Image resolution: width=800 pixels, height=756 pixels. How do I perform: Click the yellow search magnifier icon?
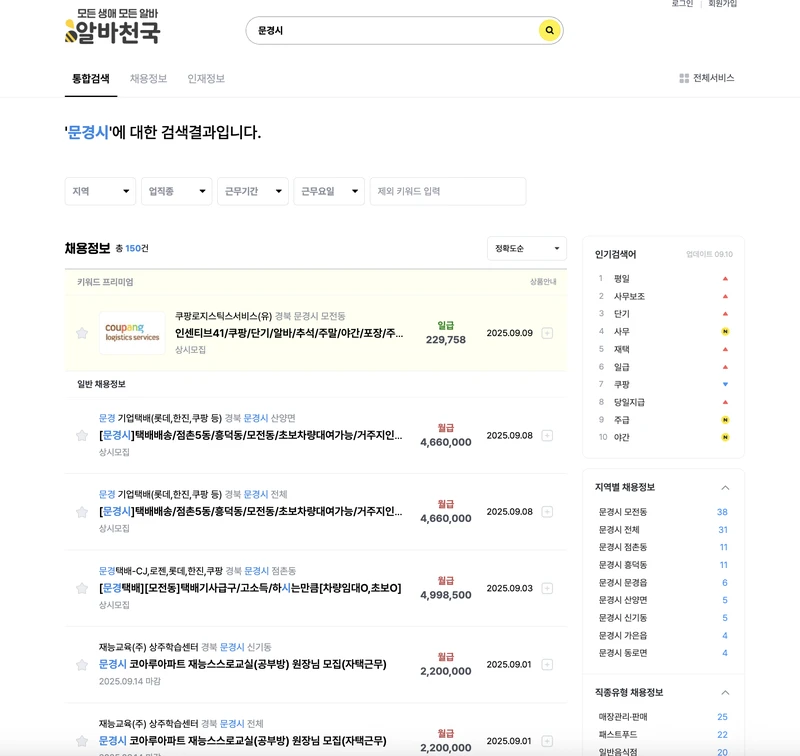(x=548, y=32)
